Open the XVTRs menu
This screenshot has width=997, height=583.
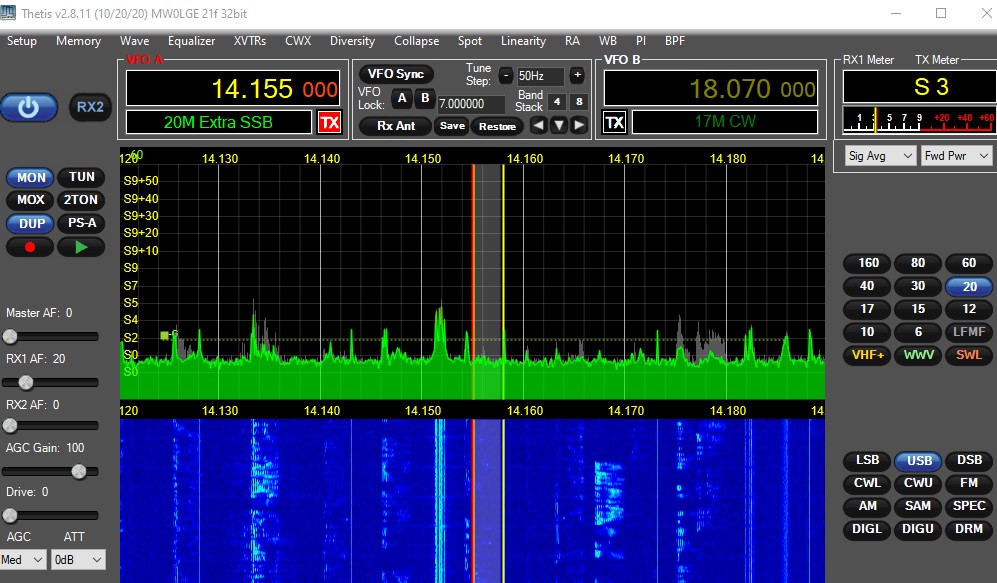(x=250, y=41)
